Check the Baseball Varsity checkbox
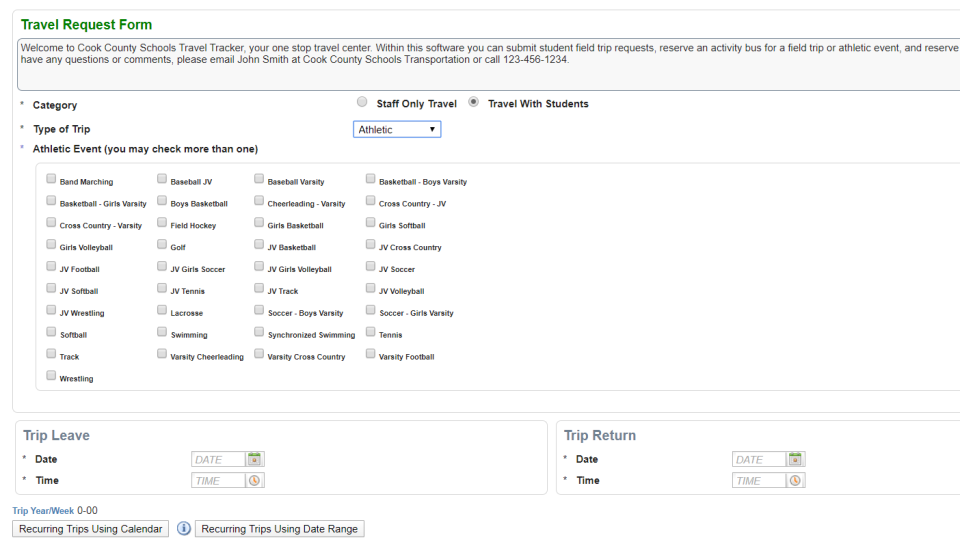The image size is (960, 542). [259, 179]
